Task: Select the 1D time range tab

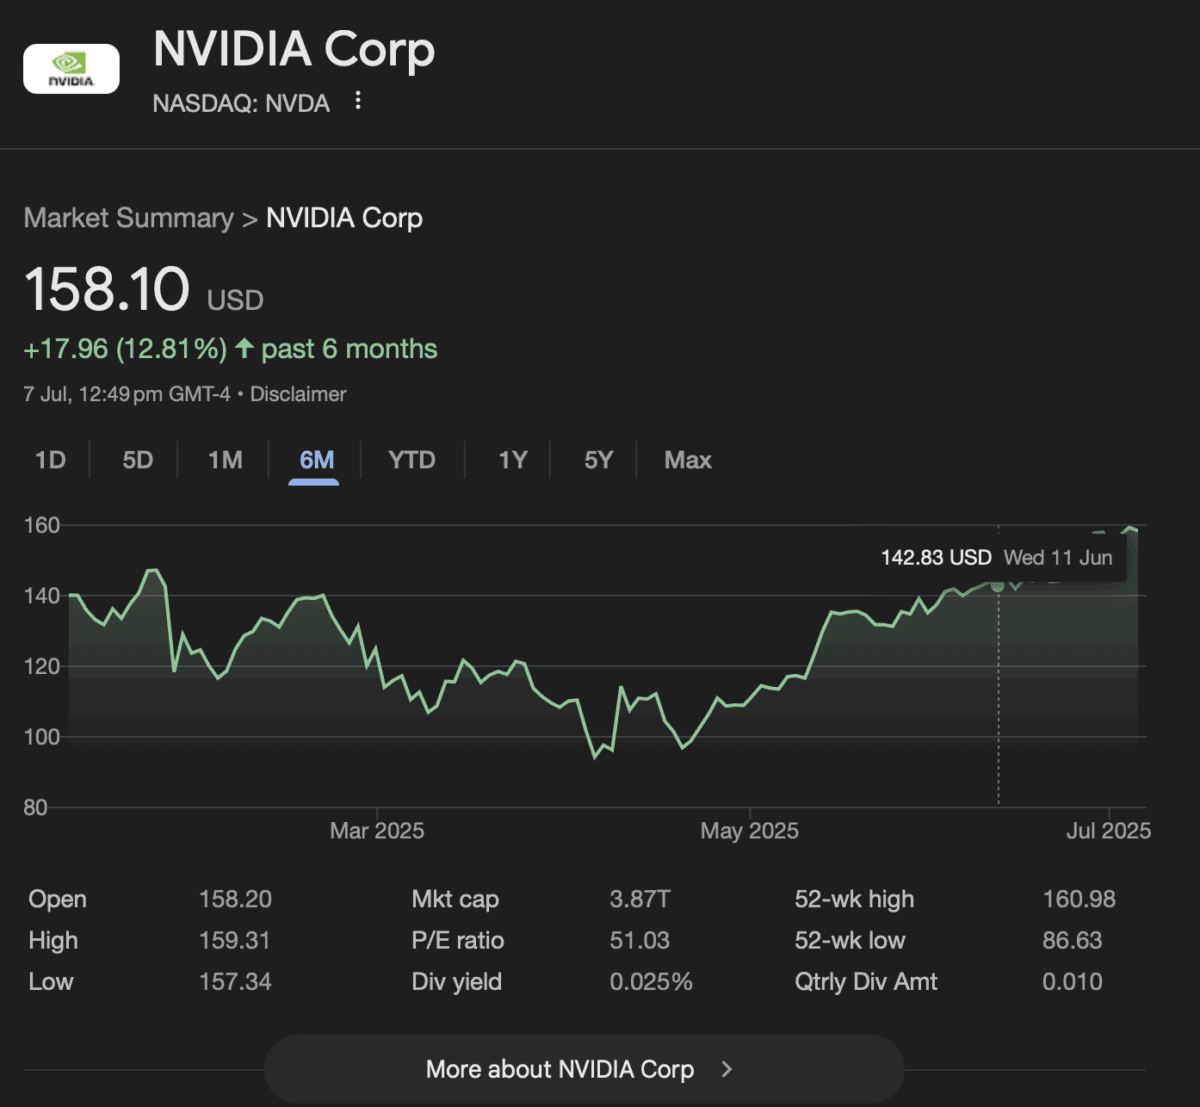Action: pos(50,460)
